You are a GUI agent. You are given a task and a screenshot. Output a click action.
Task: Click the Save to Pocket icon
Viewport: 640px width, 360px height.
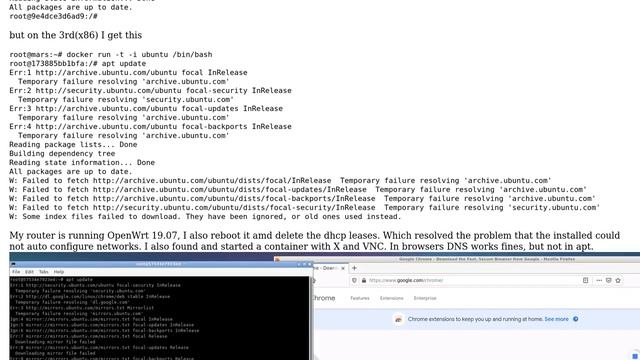coord(609,280)
